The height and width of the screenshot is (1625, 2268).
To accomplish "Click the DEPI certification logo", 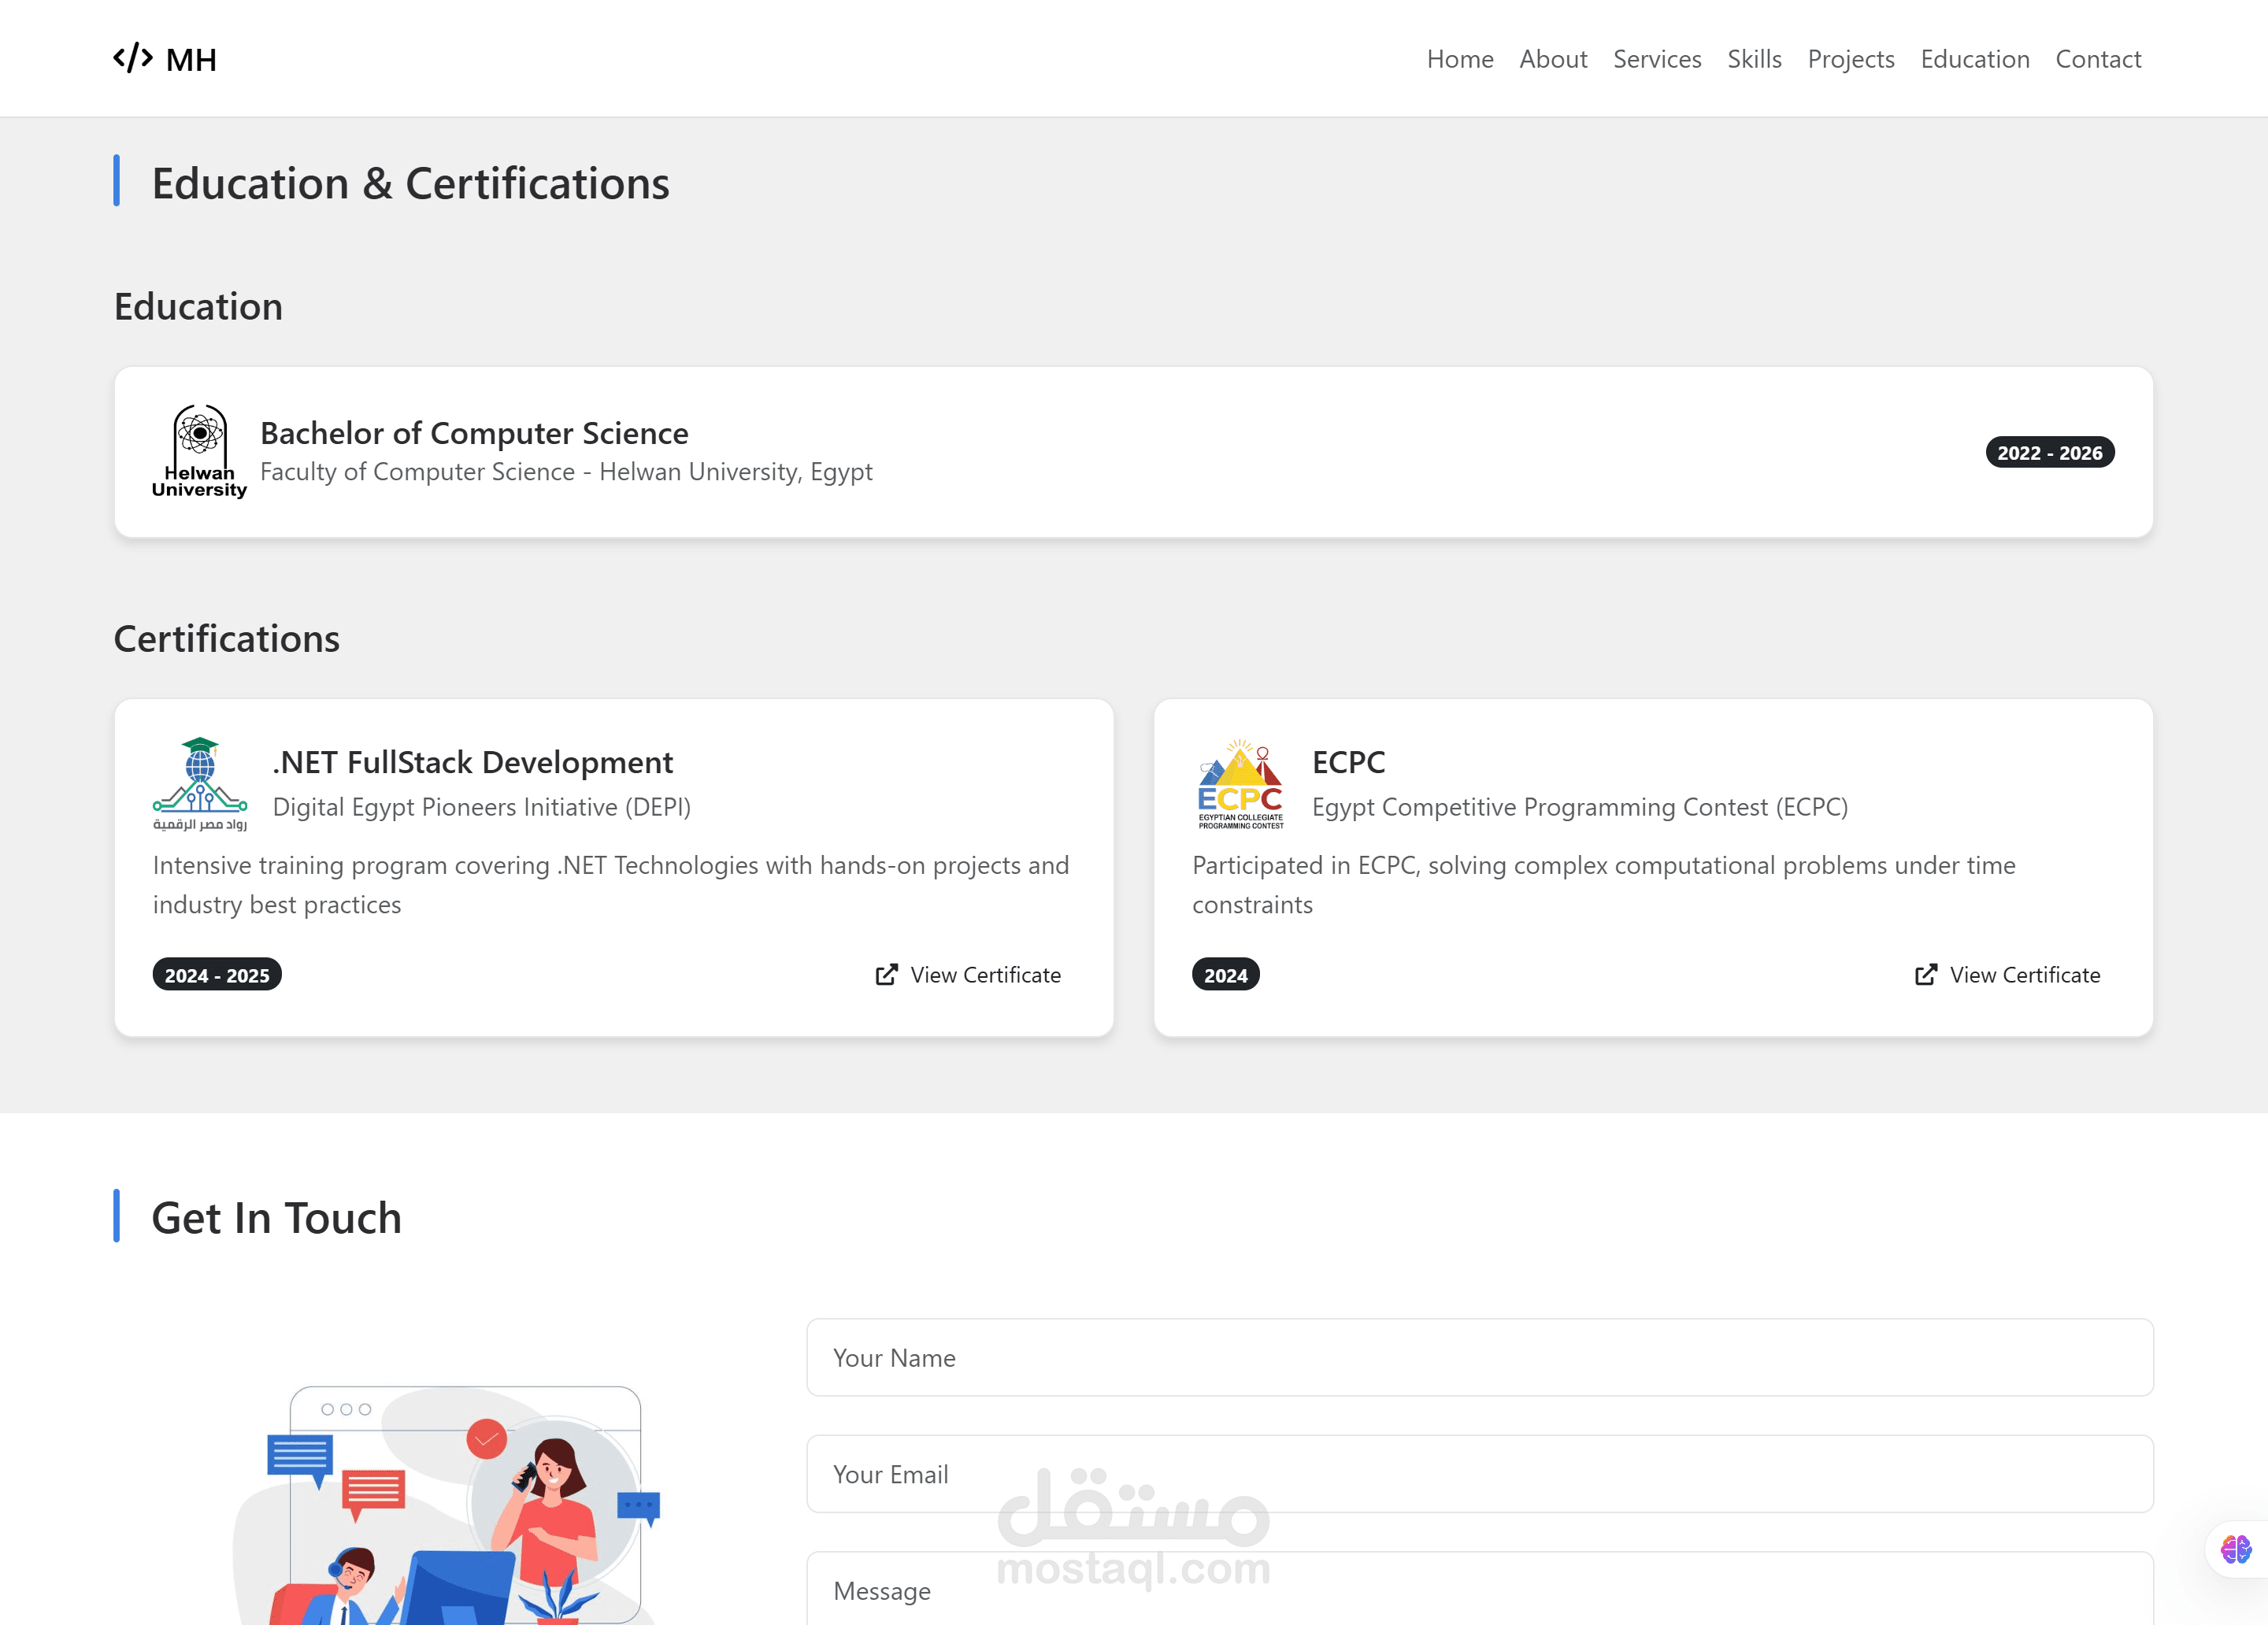I will [x=199, y=785].
